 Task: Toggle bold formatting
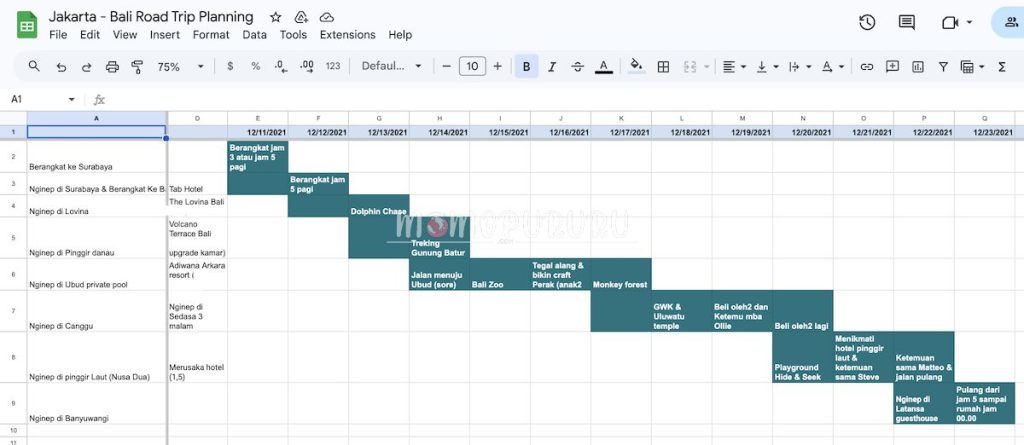[x=526, y=67]
